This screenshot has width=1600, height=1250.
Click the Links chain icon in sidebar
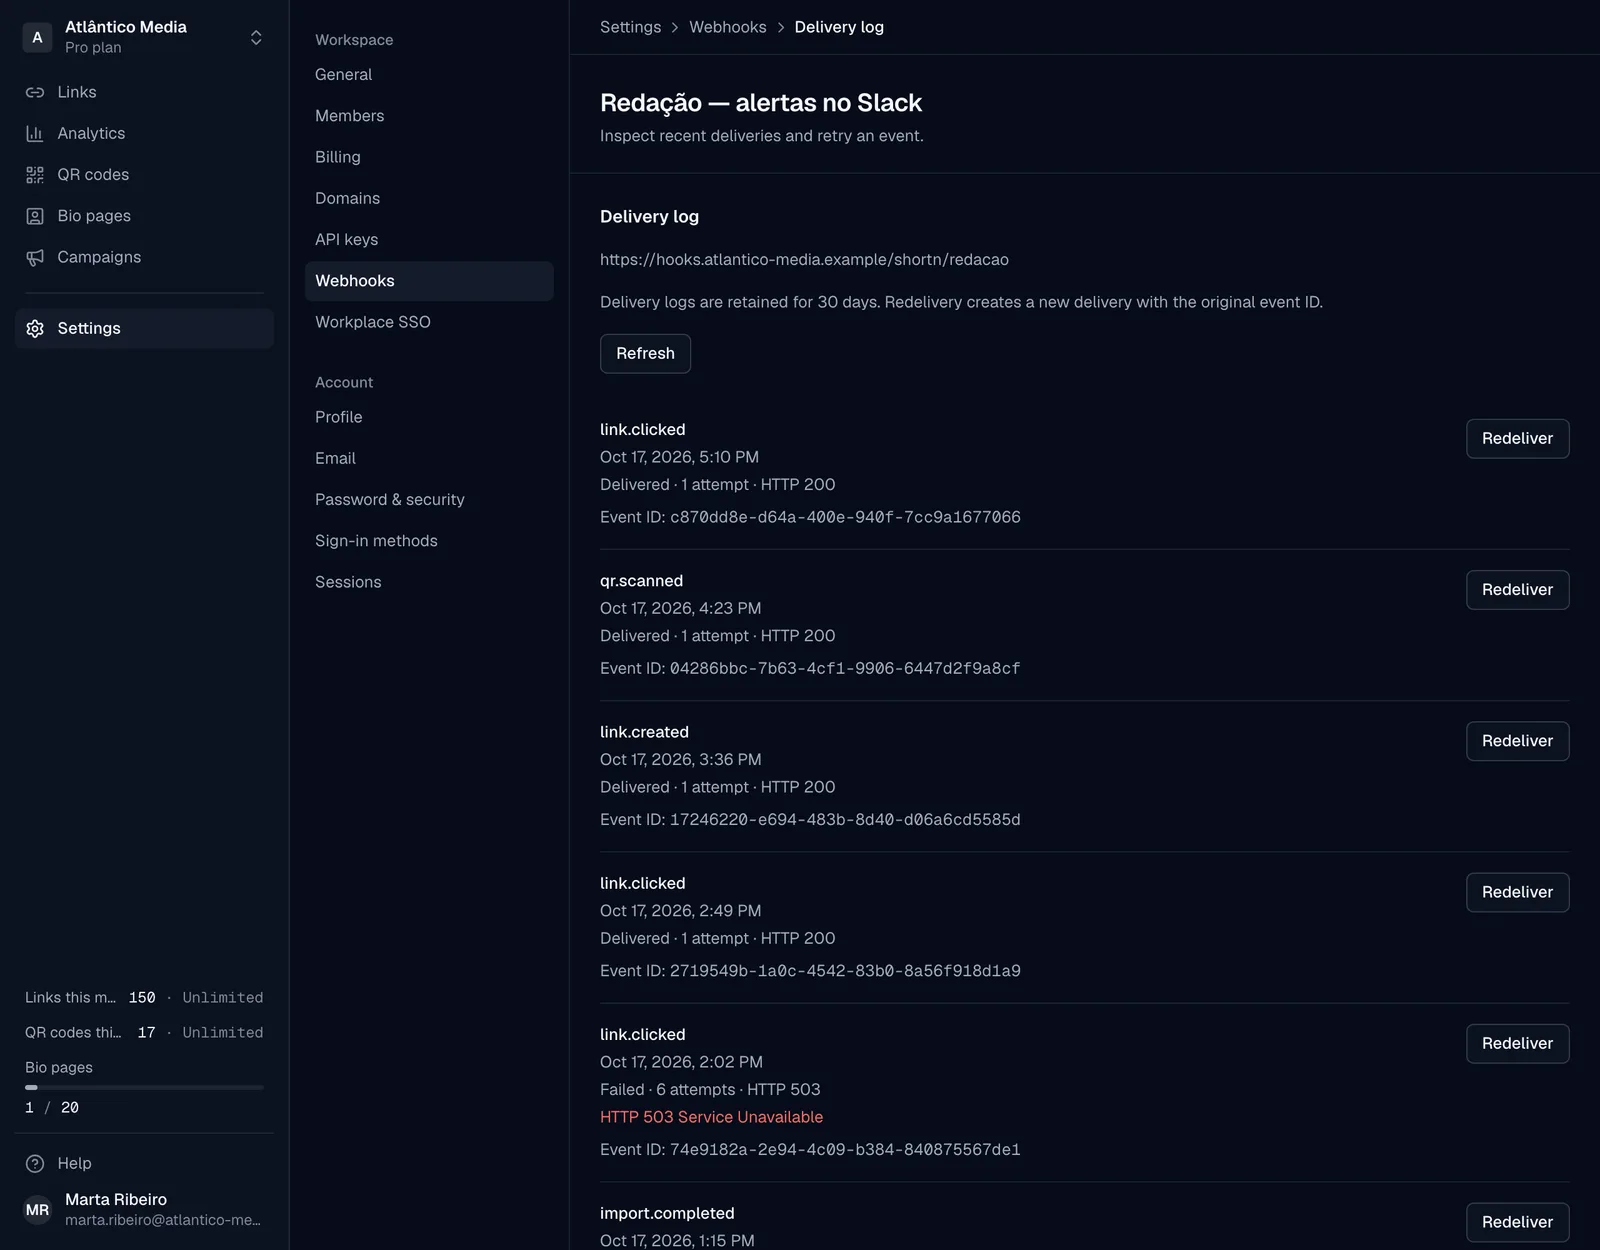click(x=35, y=92)
